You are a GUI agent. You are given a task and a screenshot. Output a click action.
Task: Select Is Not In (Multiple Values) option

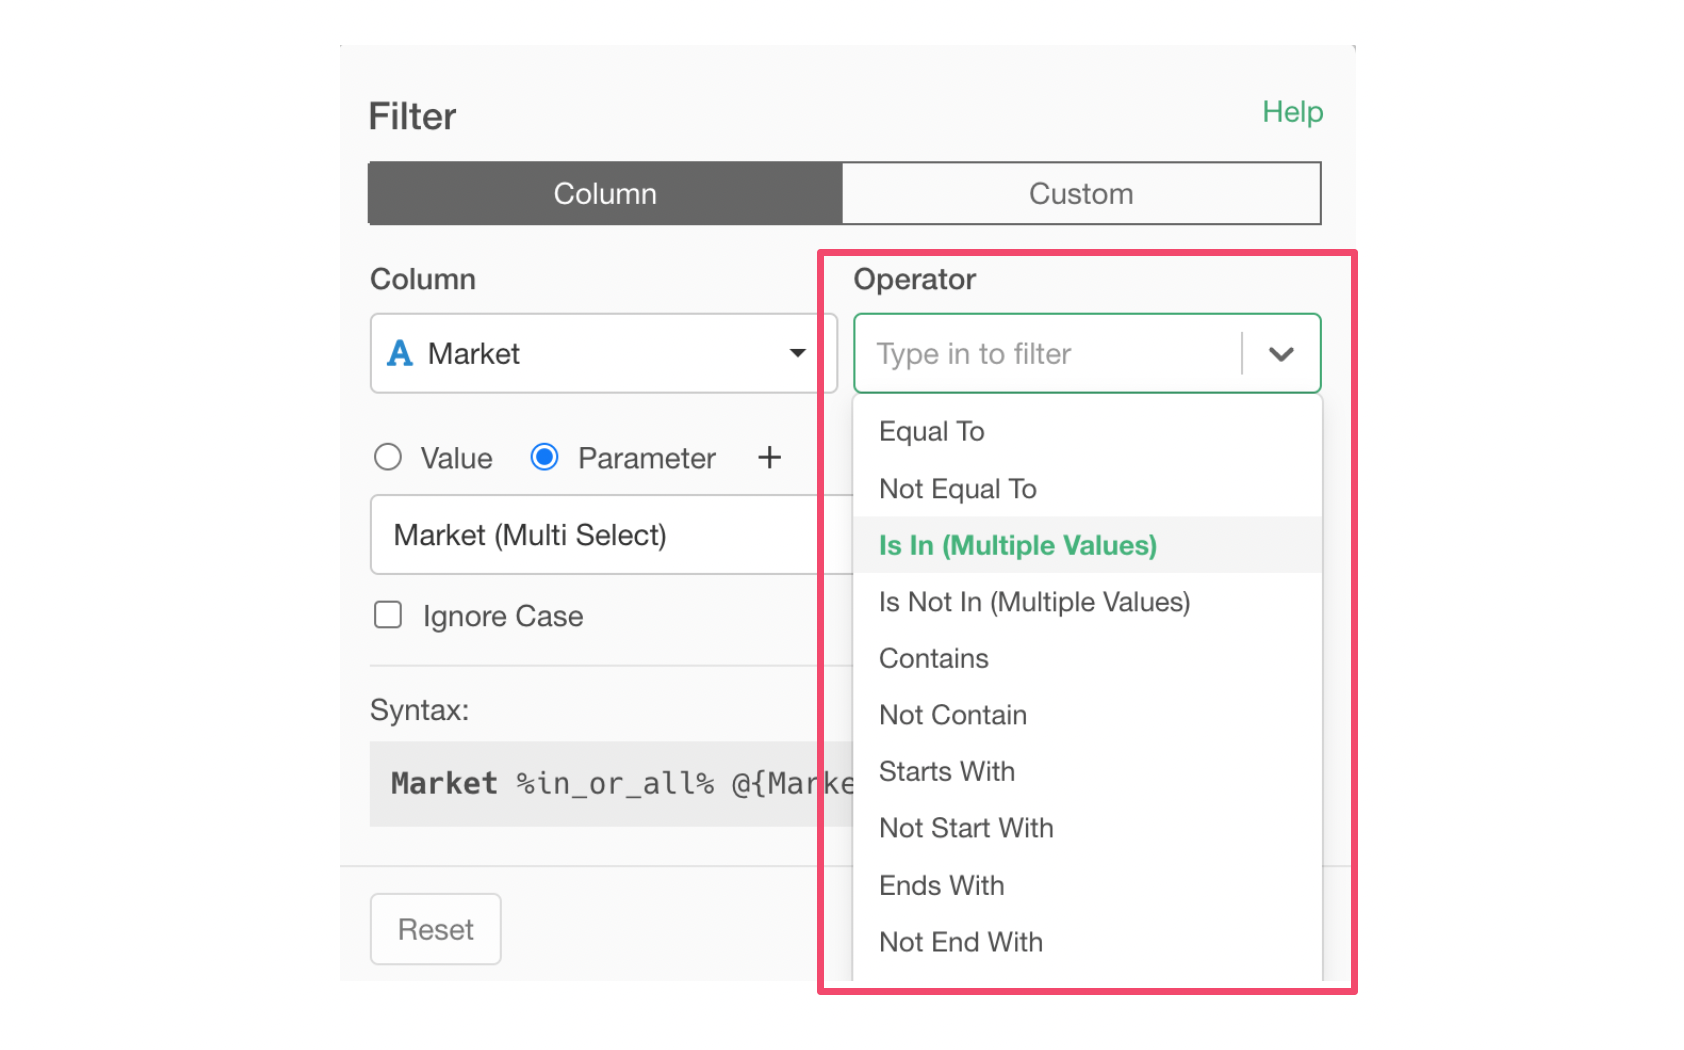(1034, 603)
